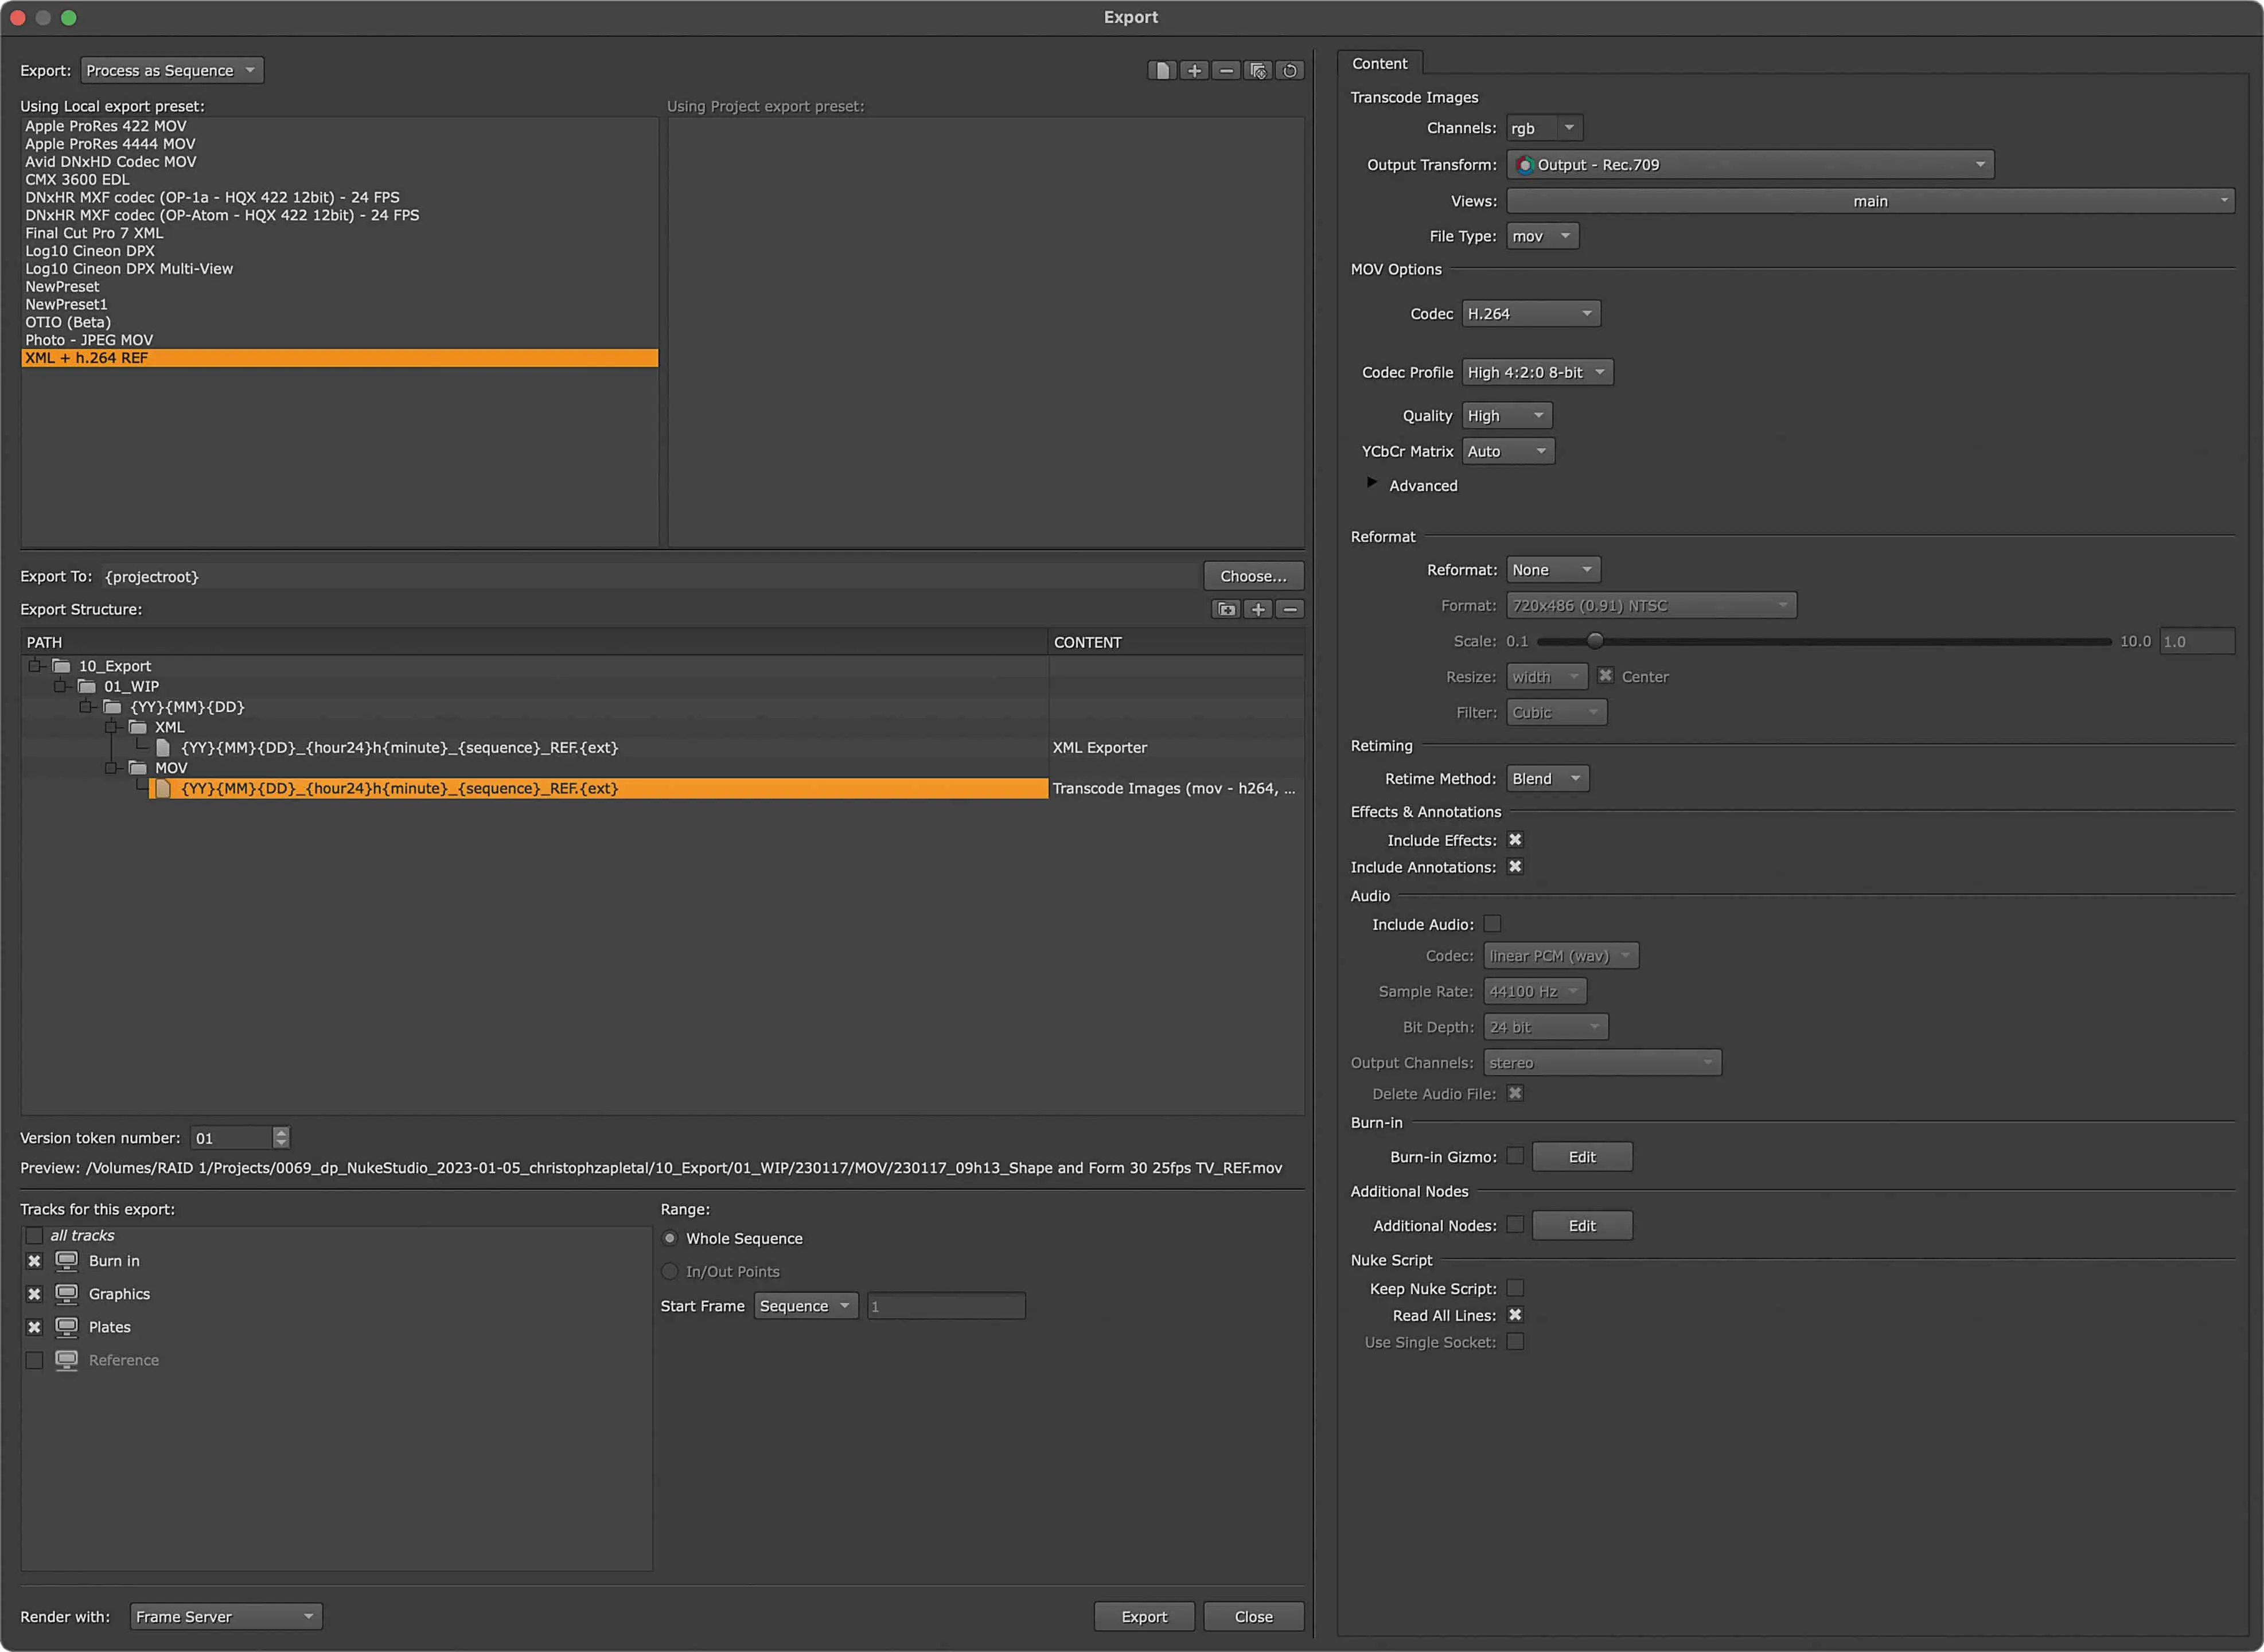Click the circular arrow reset presets icon
2264x1652 pixels.
(x=1290, y=70)
